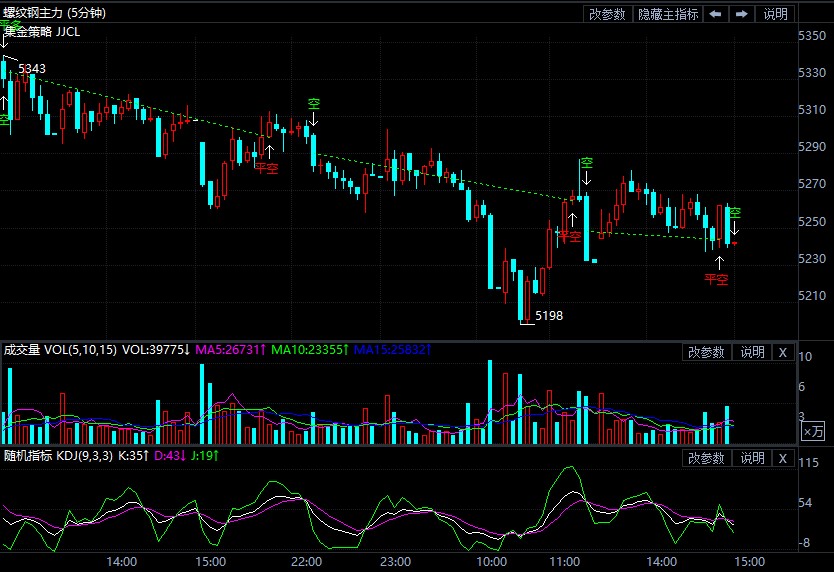This screenshot has height=572, width=834.
Task: Close the KDJ indicator panel with X
Action: (x=782, y=458)
